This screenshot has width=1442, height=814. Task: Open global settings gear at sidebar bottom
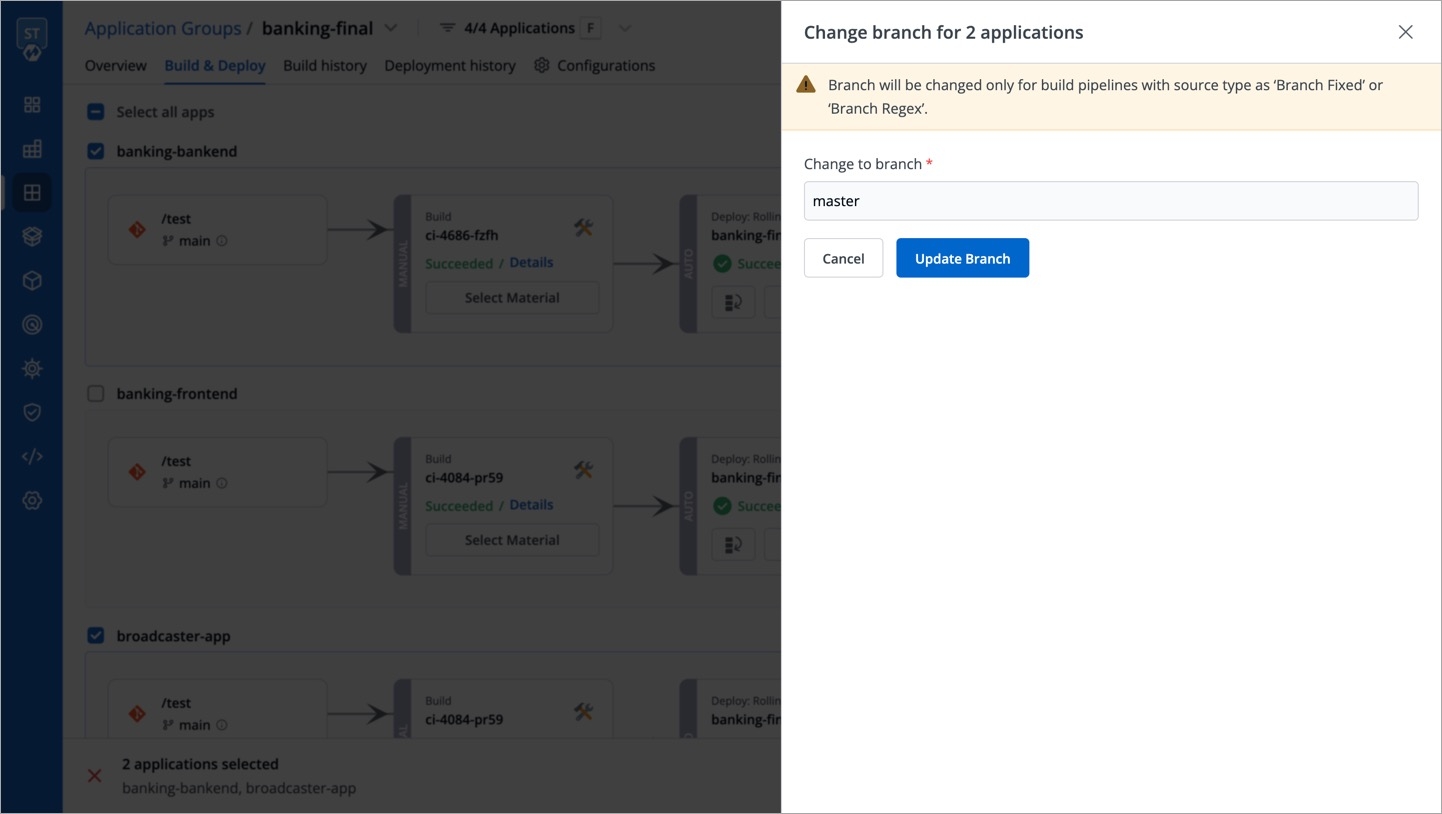click(x=32, y=501)
